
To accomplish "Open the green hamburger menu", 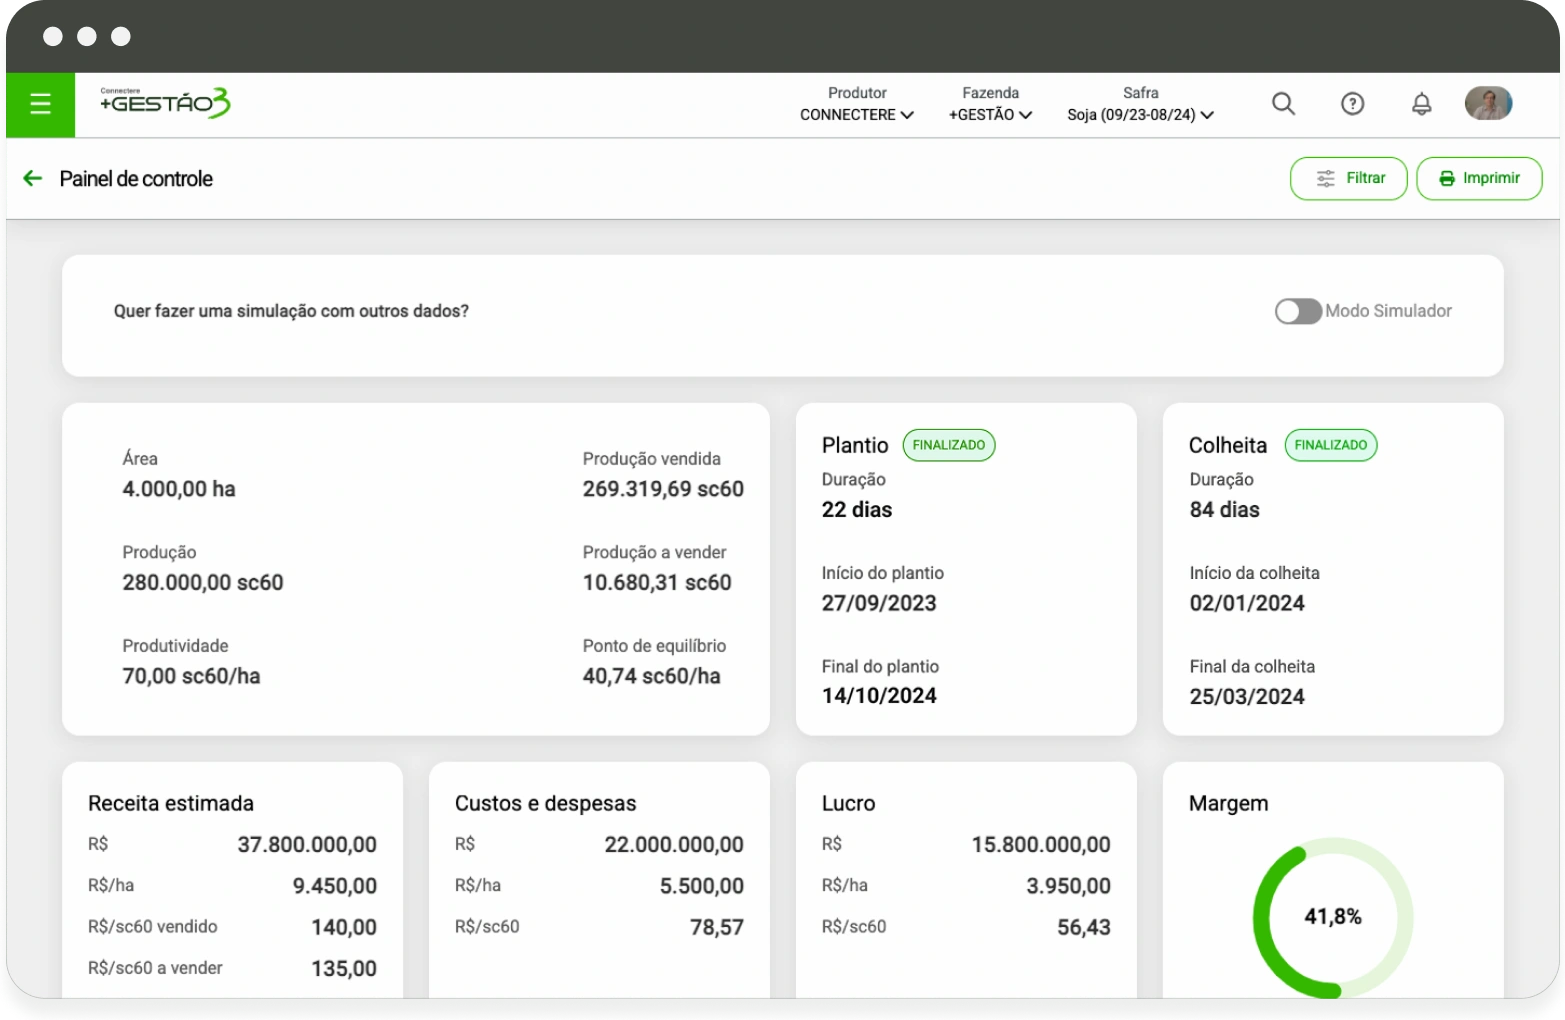I will tap(40, 104).
